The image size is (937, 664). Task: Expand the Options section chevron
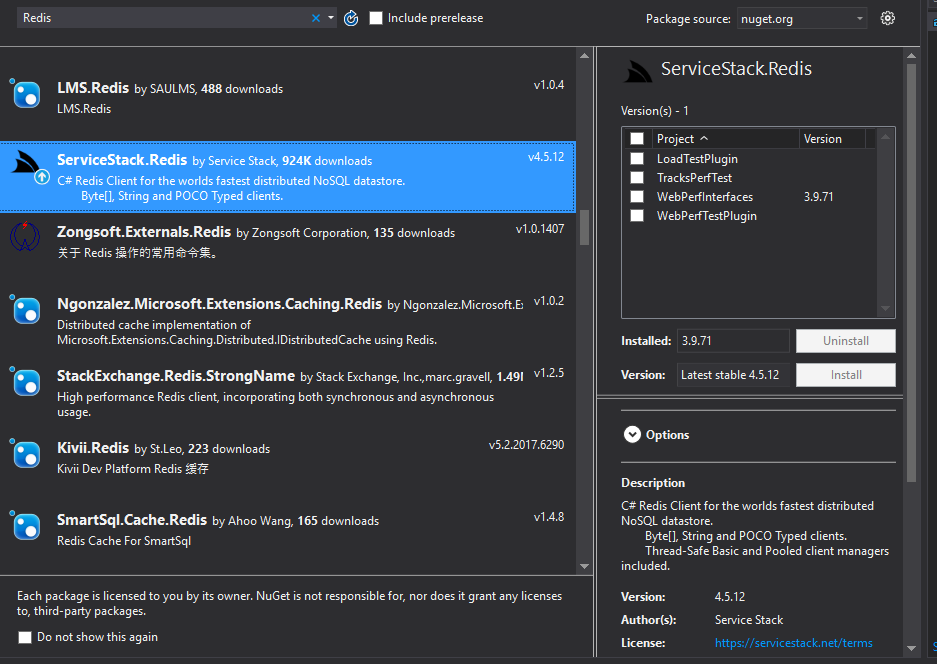[x=632, y=434]
